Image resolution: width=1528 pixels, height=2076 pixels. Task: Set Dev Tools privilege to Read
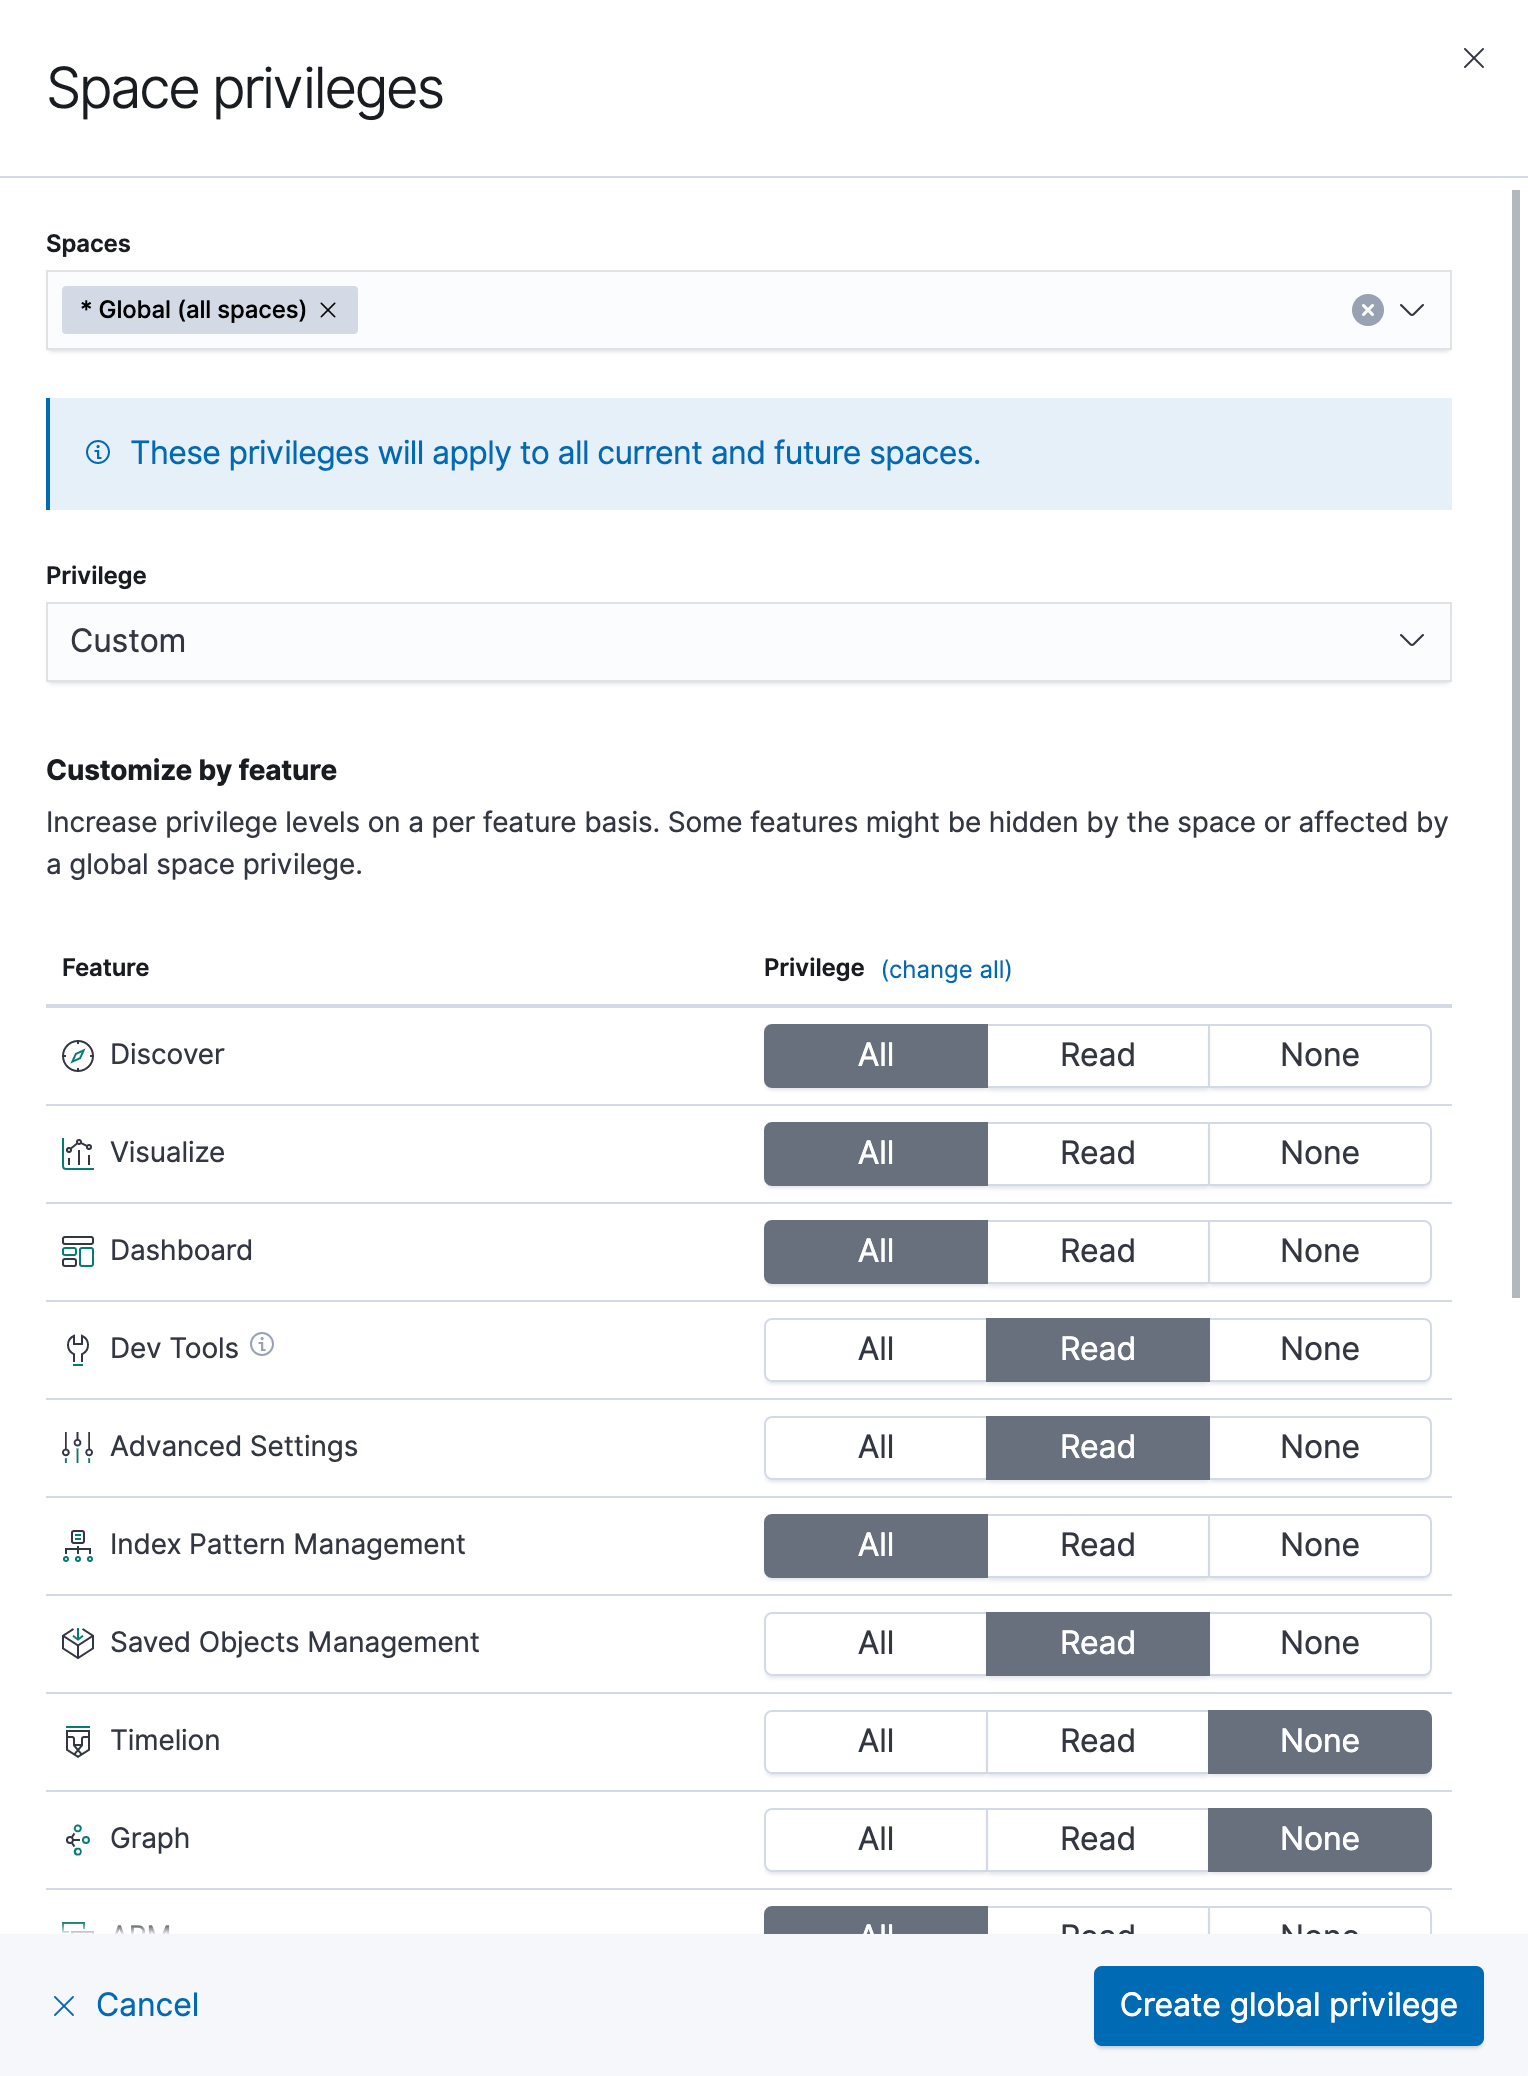tap(1098, 1349)
